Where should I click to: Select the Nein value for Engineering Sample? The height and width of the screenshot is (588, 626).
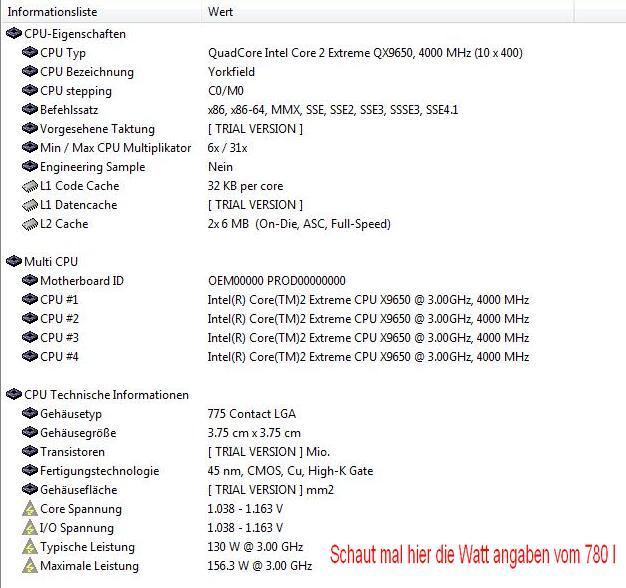click(220, 167)
